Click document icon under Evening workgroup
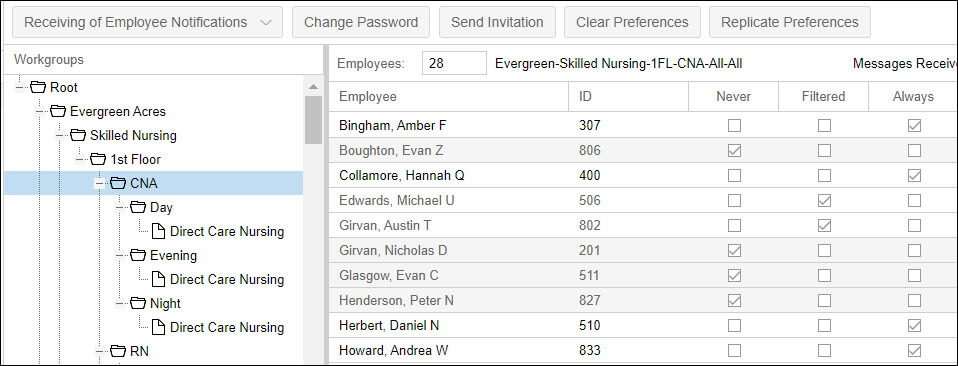958x366 pixels. (158, 279)
